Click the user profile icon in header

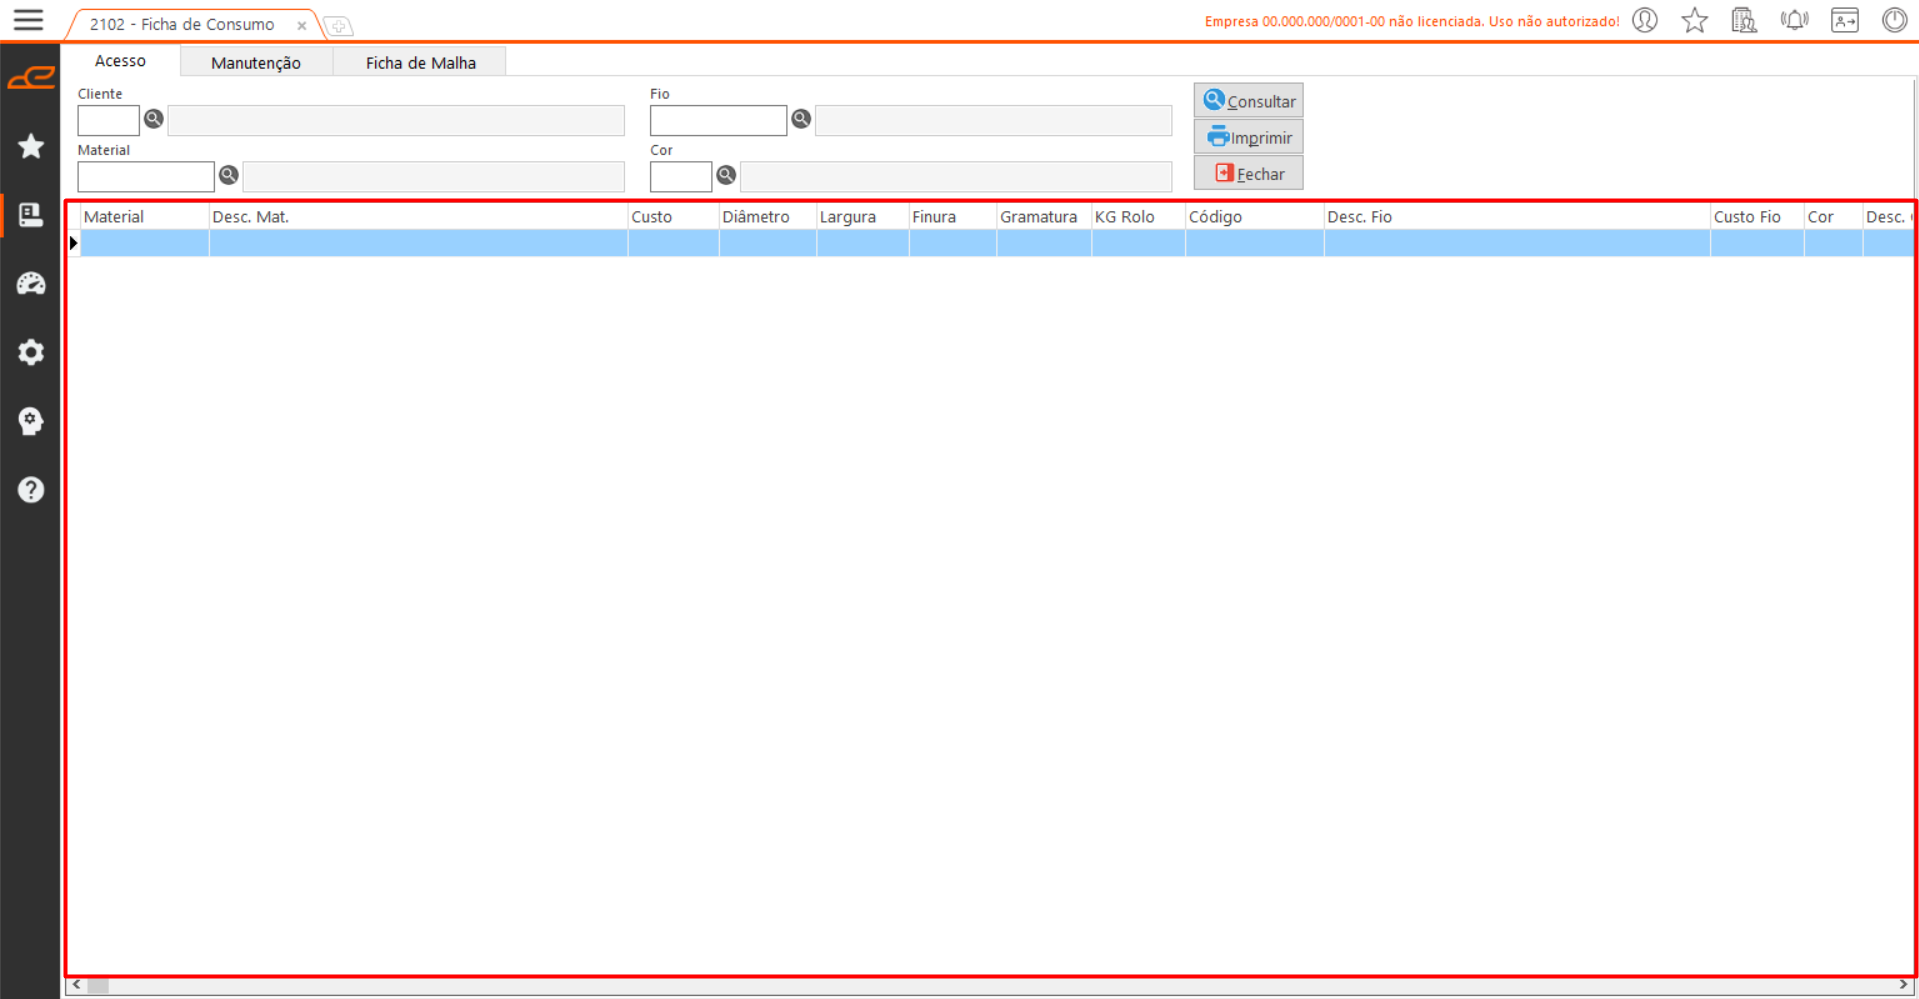[1645, 20]
